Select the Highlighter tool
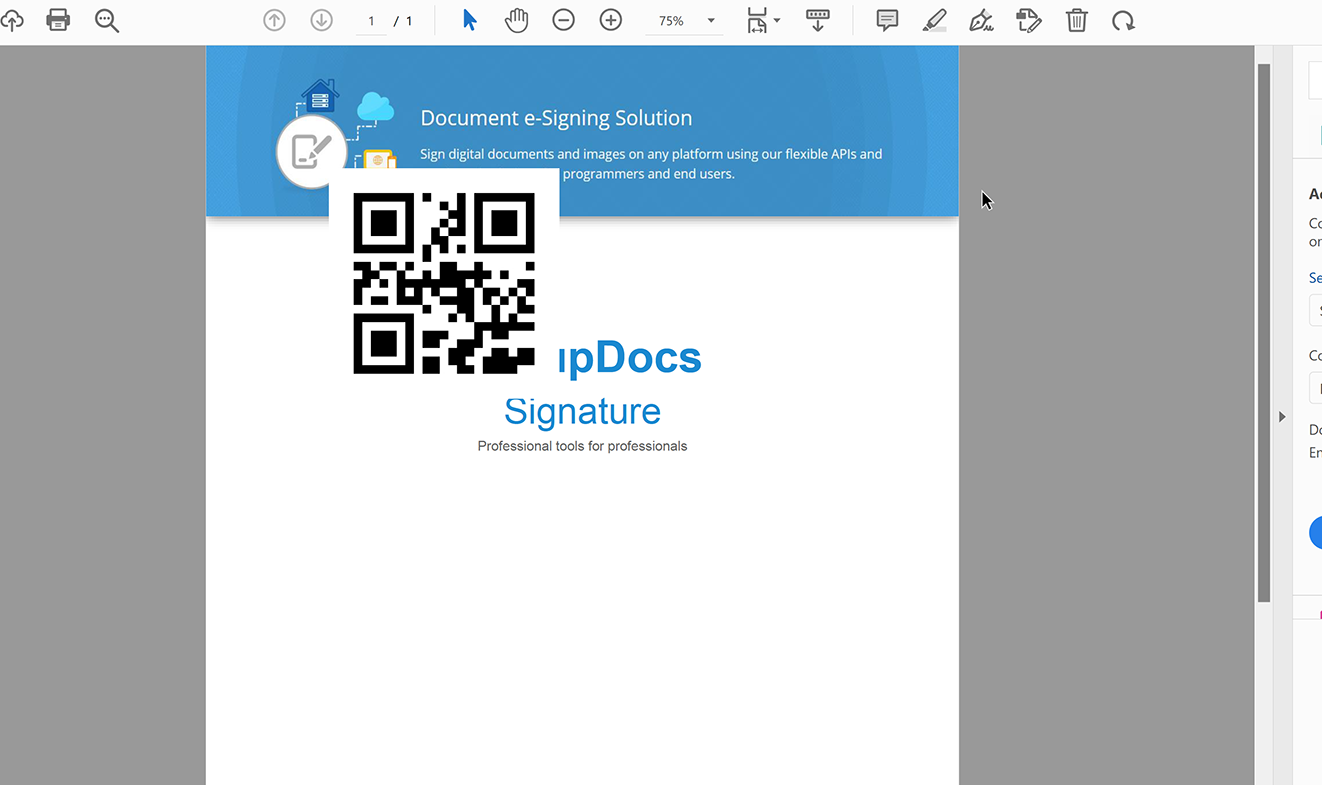Screen dimensions: 1322x785 (934, 20)
